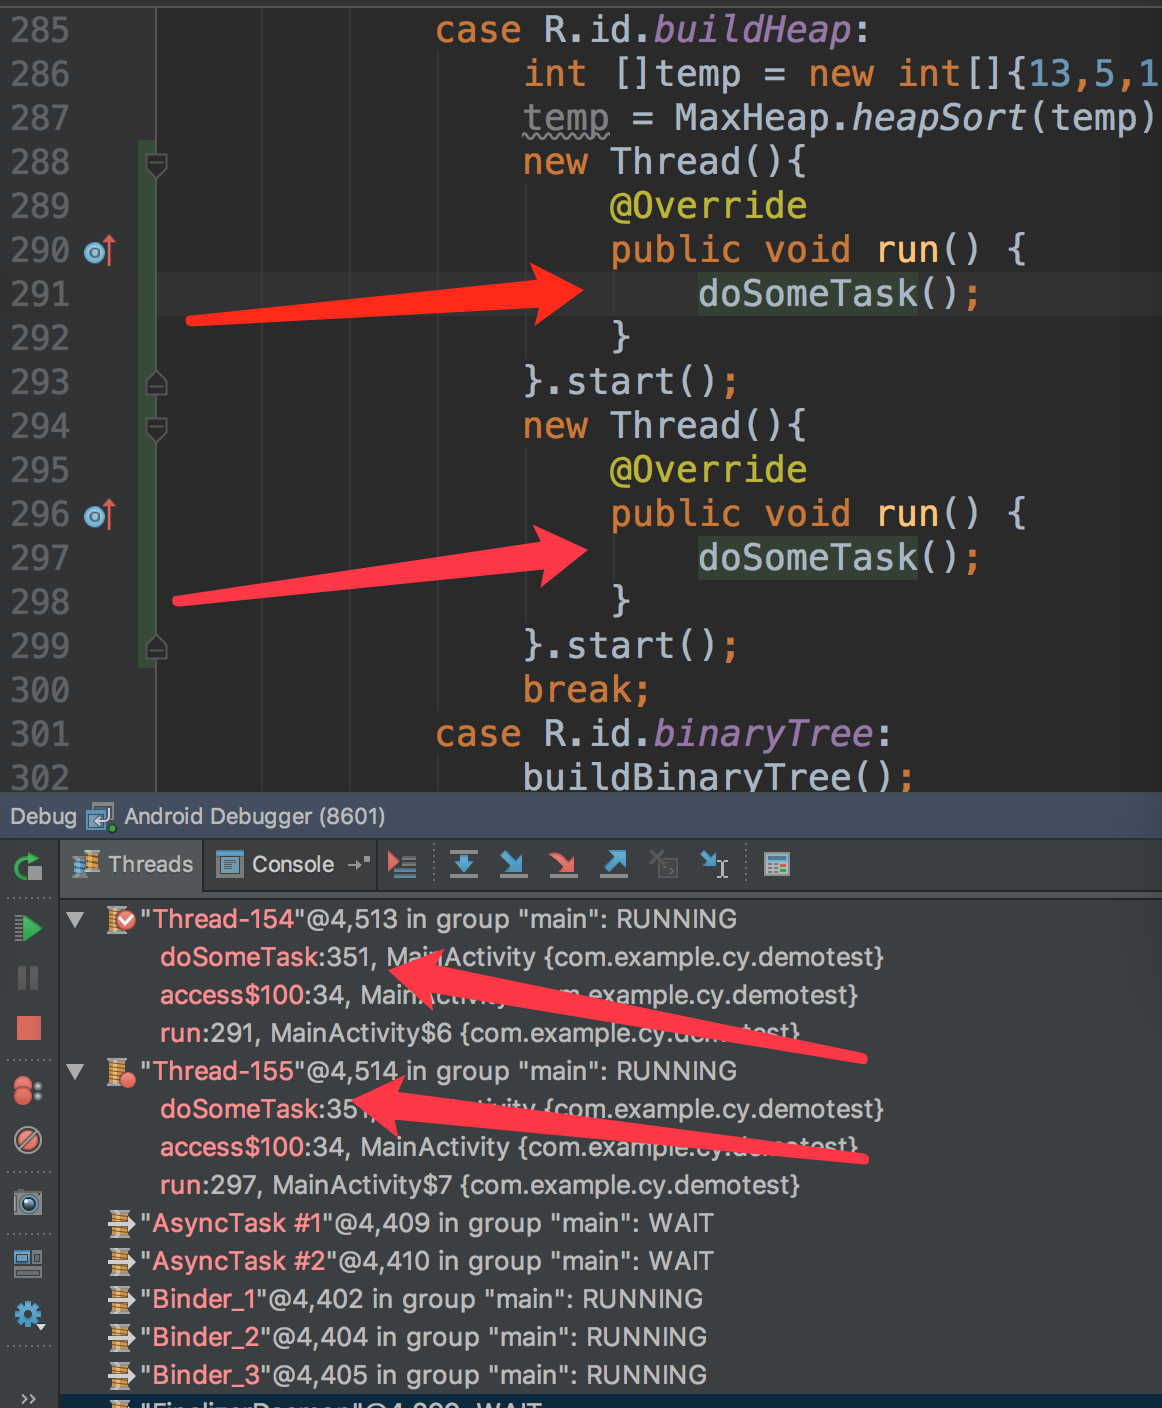
Task: Take a screenshot with the camera icon
Action: [x=29, y=1204]
